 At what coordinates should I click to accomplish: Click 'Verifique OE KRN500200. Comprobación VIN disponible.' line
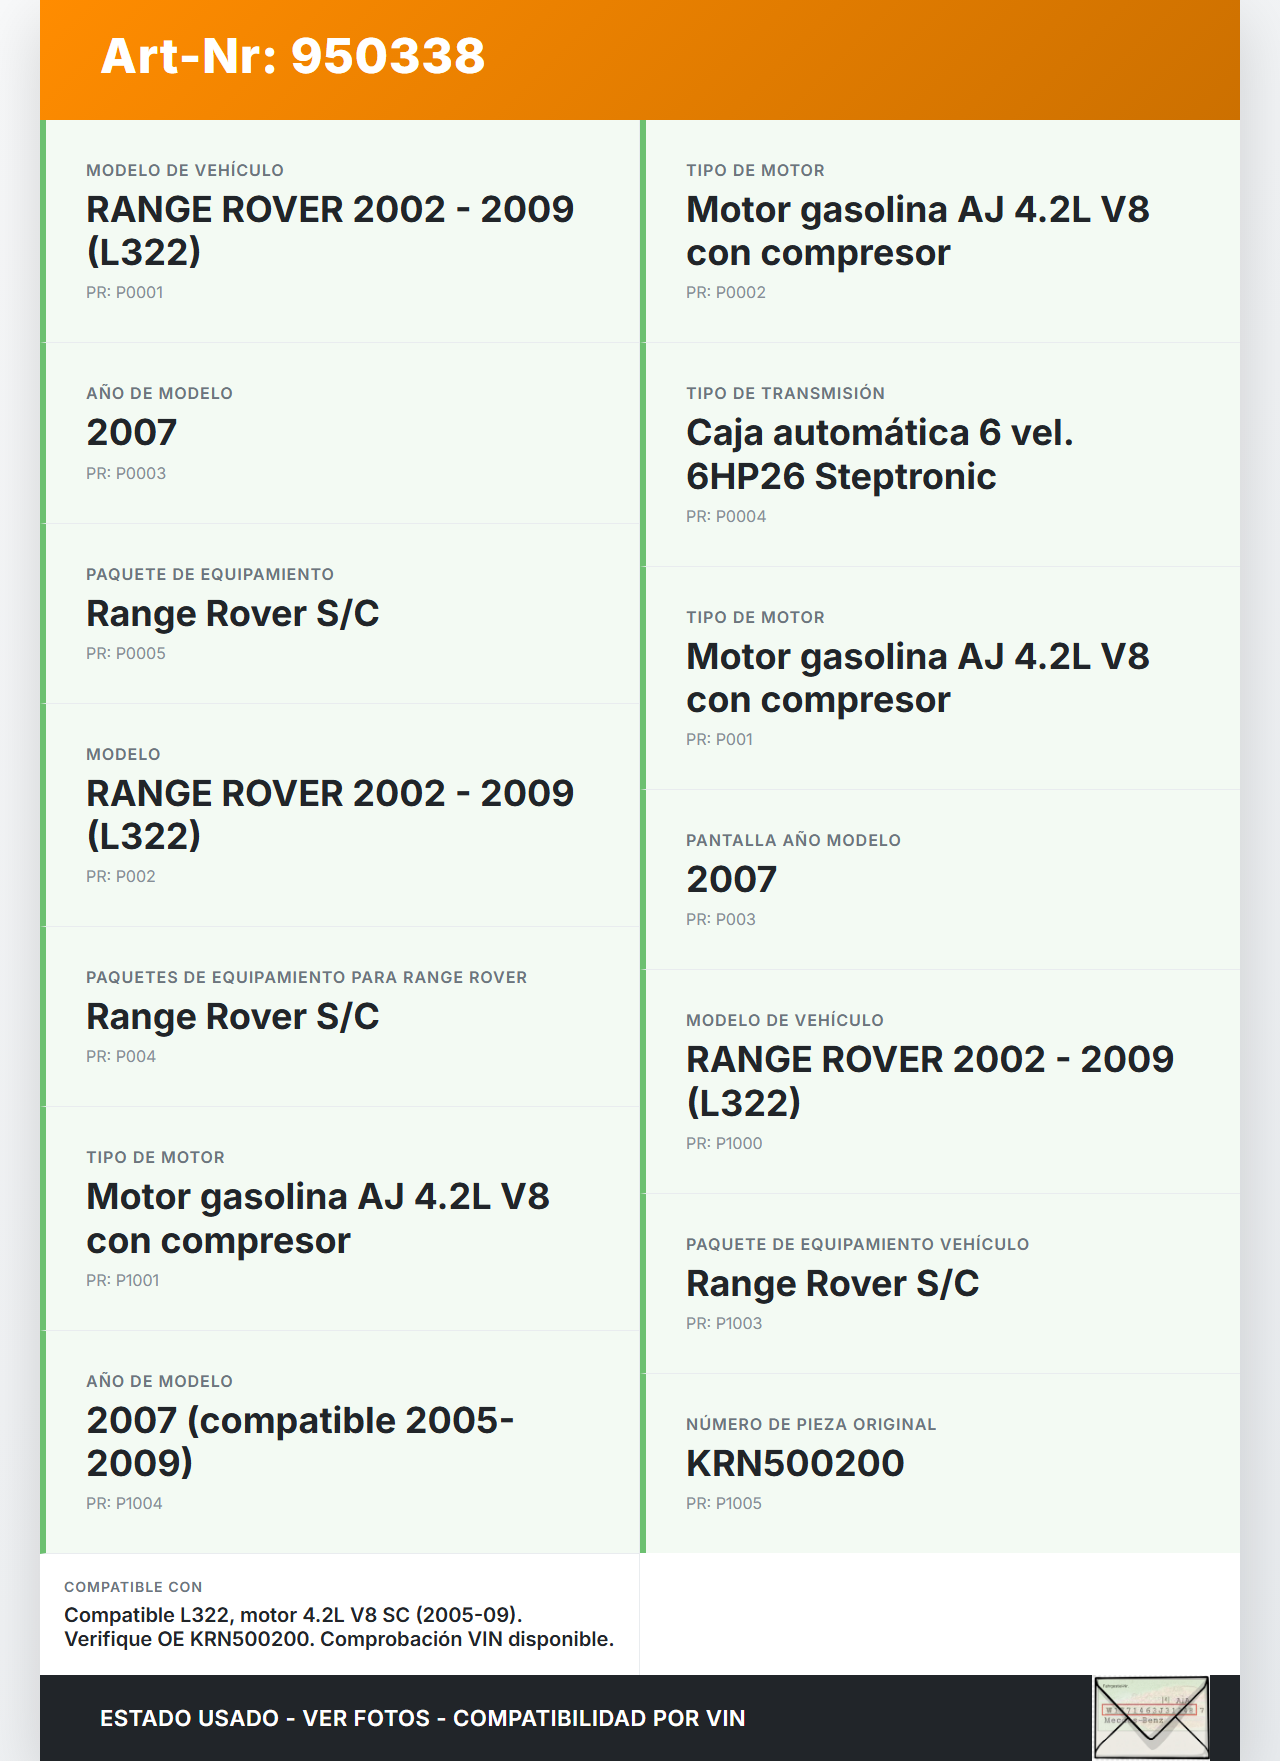[339, 1639]
